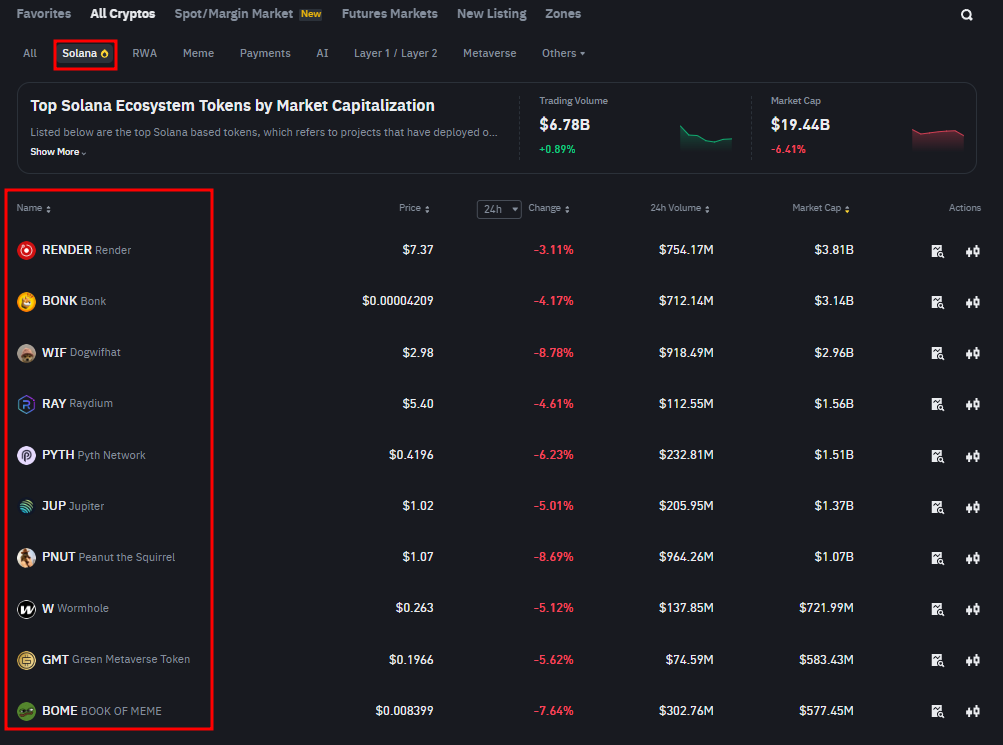Open chart details icon for GMT row

click(x=937, y=661)
